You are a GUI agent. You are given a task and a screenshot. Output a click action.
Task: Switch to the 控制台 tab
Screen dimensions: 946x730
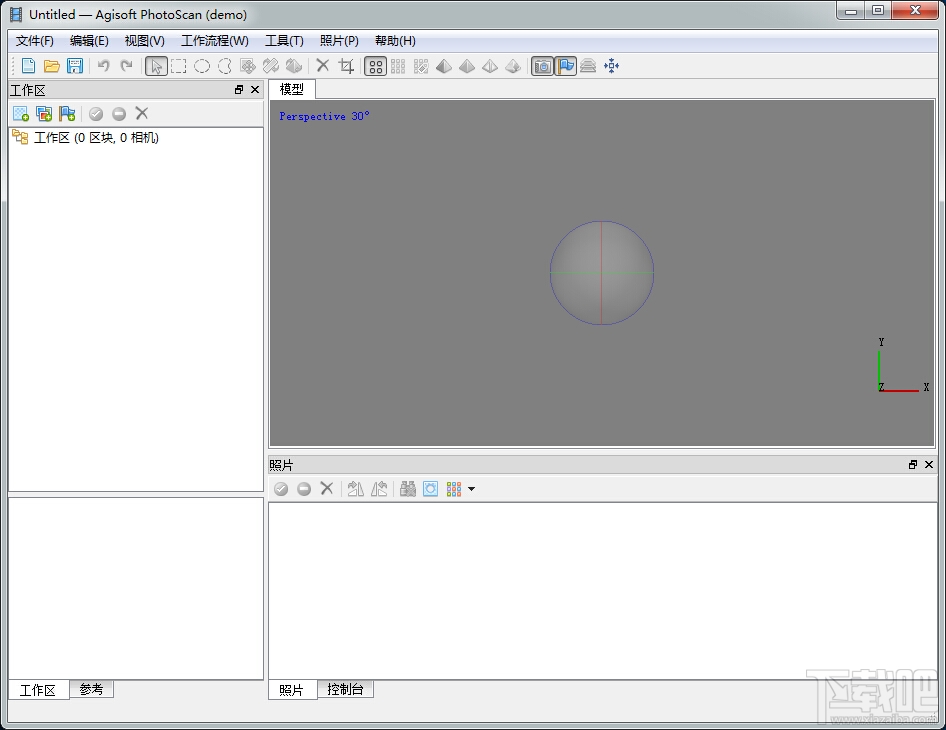pyautogui.click(x=345, y=689)
